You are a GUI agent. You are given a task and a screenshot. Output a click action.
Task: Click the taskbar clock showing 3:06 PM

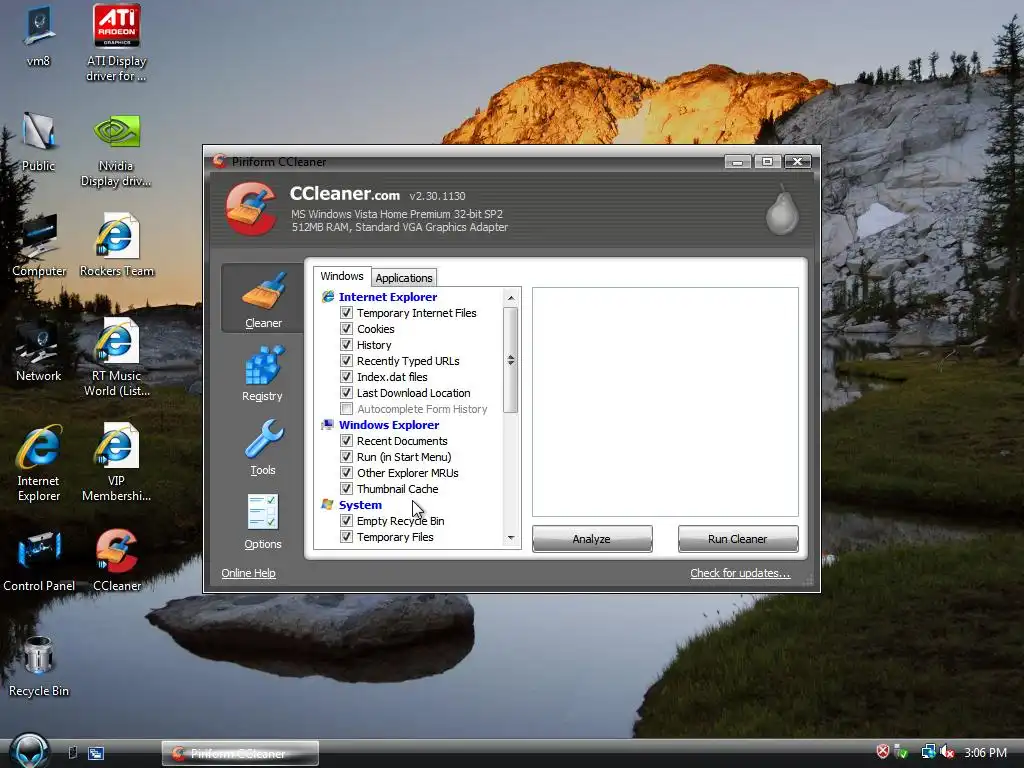[985, 752]
